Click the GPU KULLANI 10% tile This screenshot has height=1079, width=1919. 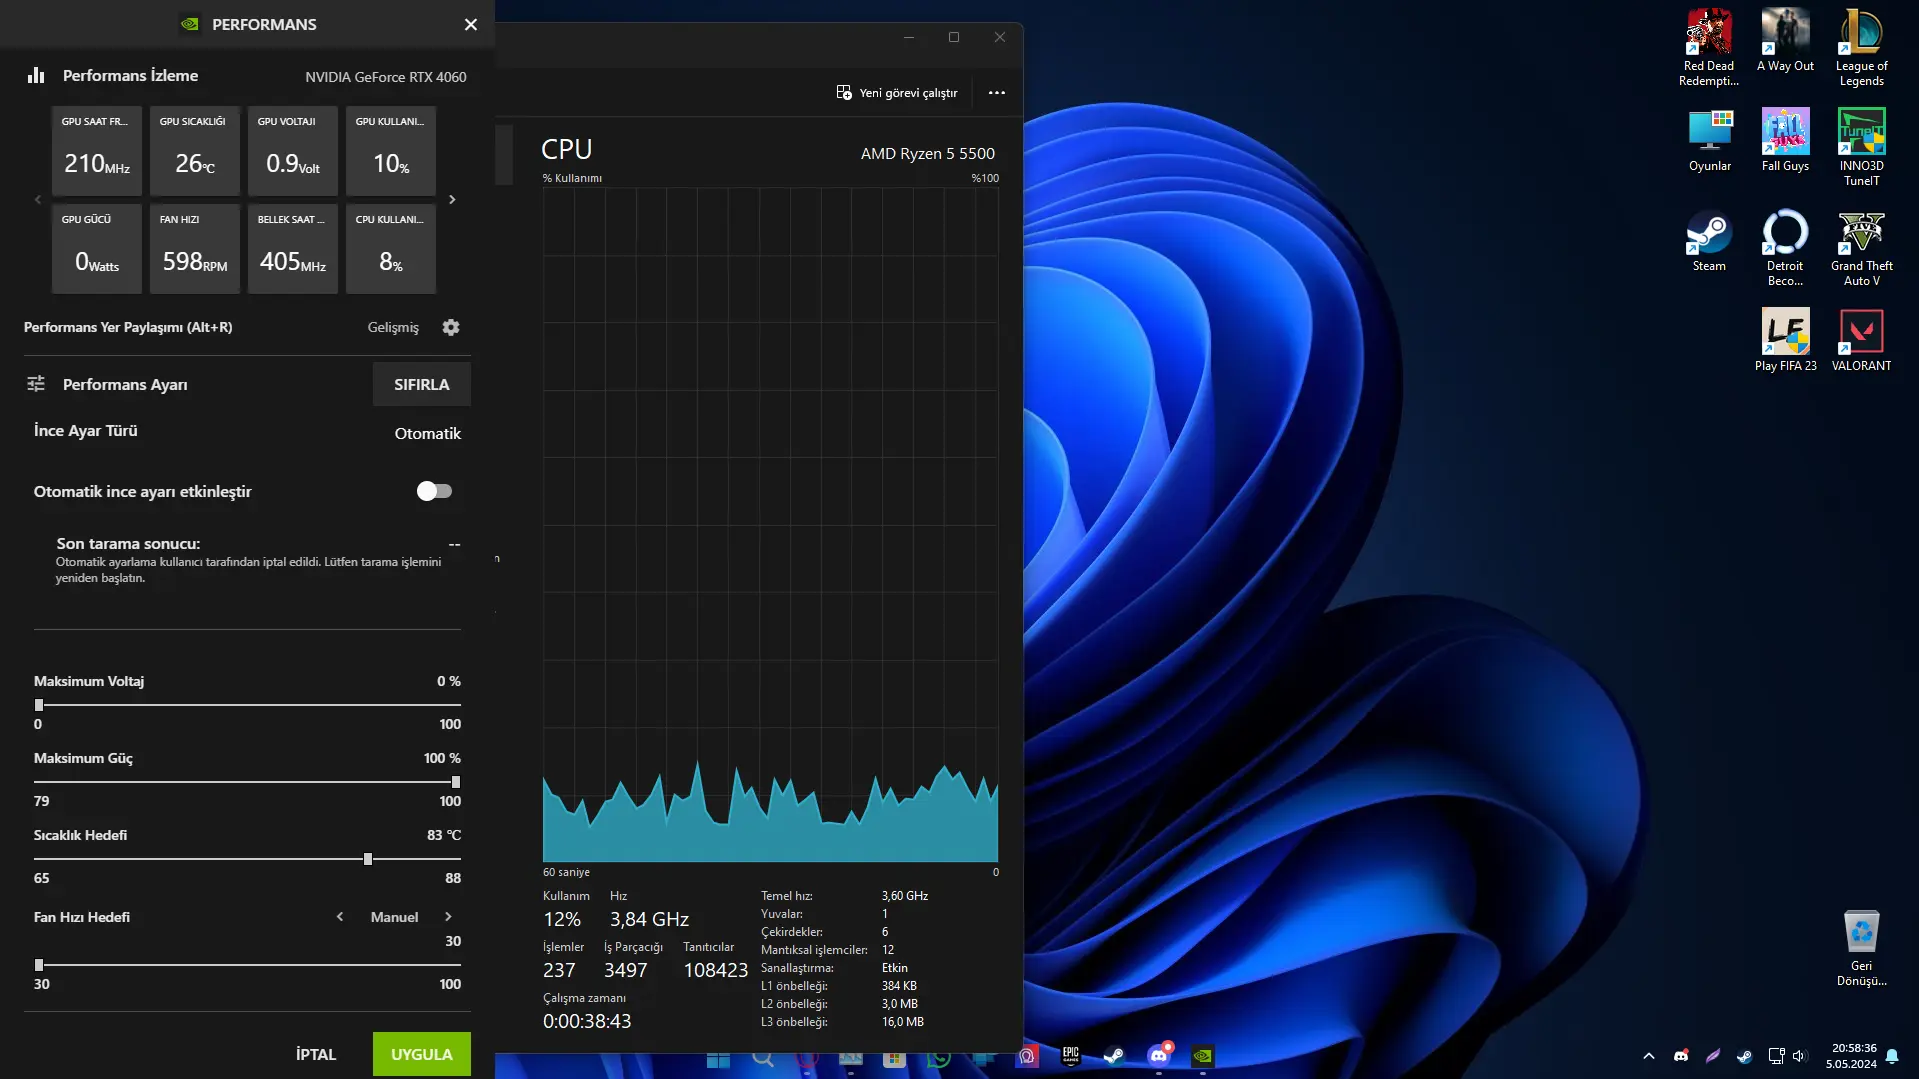(x=391, y=151)
